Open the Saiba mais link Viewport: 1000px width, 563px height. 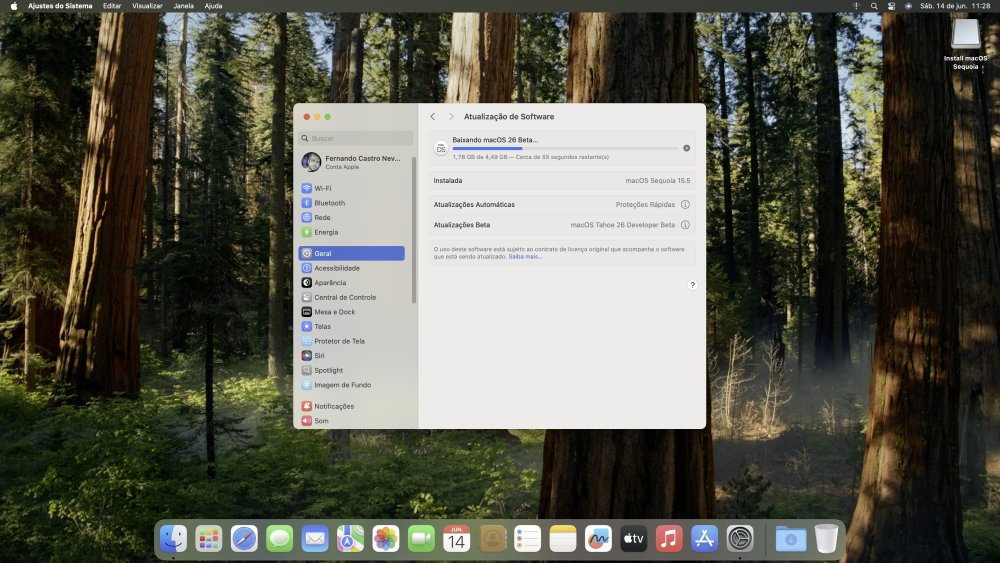coord(525,257)
